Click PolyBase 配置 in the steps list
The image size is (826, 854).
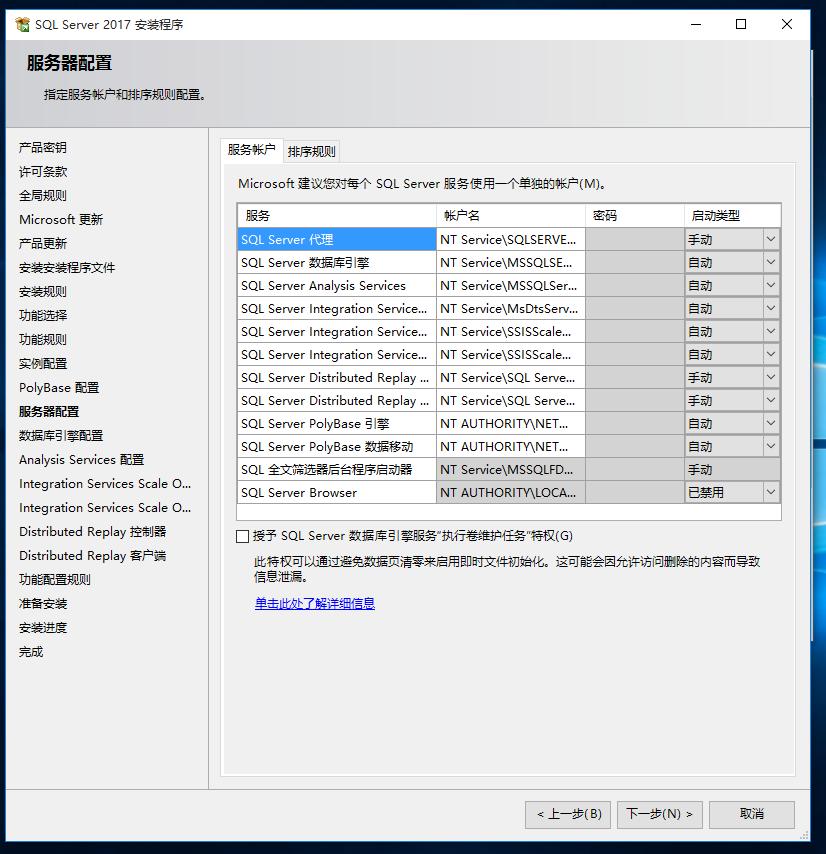coord(59,387)
